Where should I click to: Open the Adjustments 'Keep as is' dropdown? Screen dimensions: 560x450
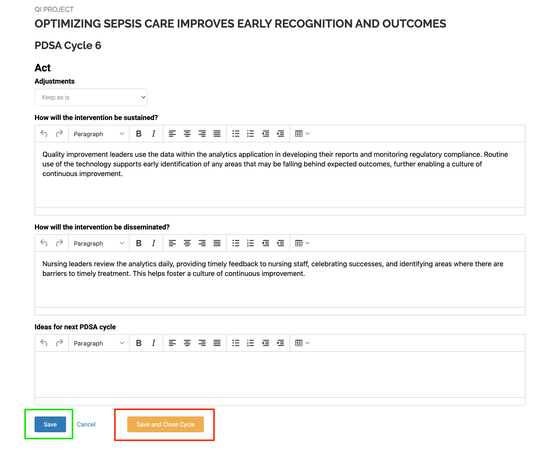tap(91, 97)
